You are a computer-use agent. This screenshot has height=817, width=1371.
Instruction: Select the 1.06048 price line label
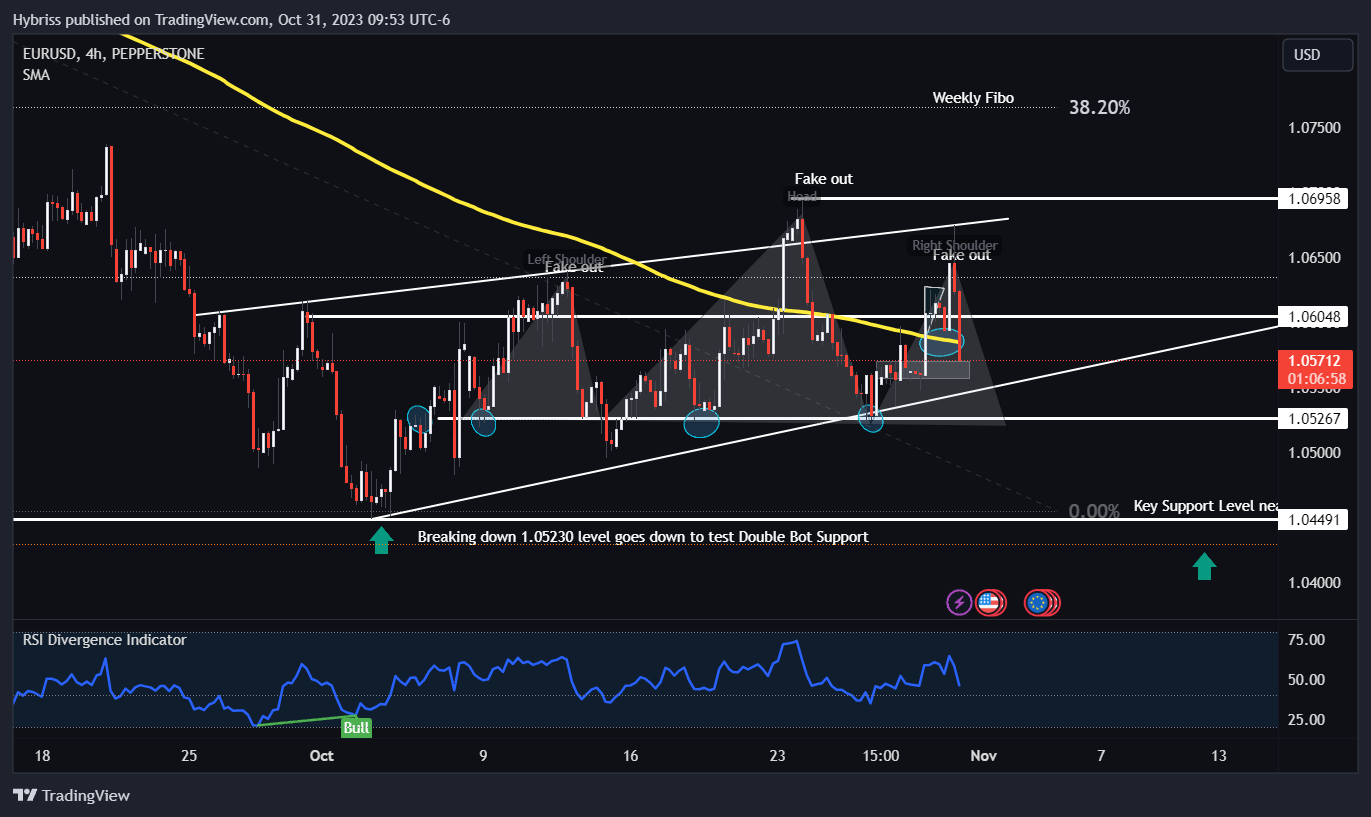coord(1313,316)
